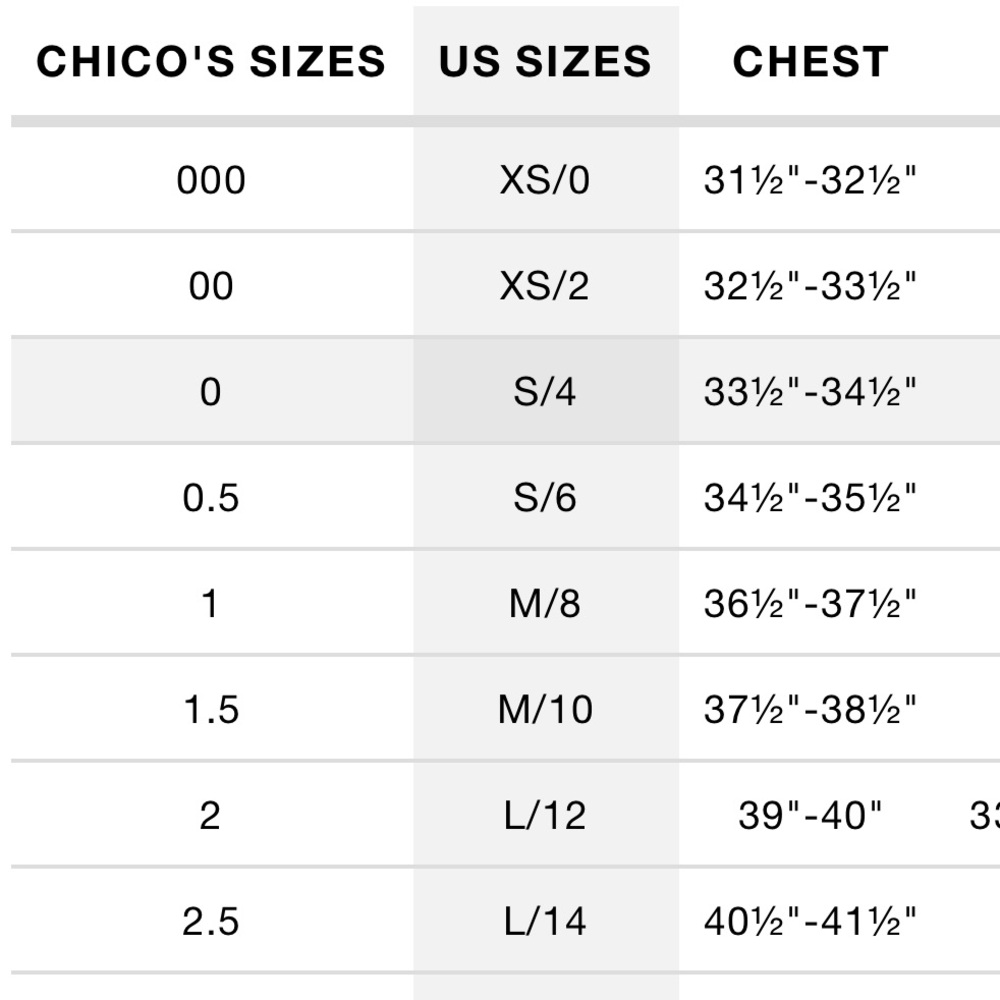Select the S/6 US size cell
Image resolution: width=1000 pixels, height=1000 pixels.
545,497
